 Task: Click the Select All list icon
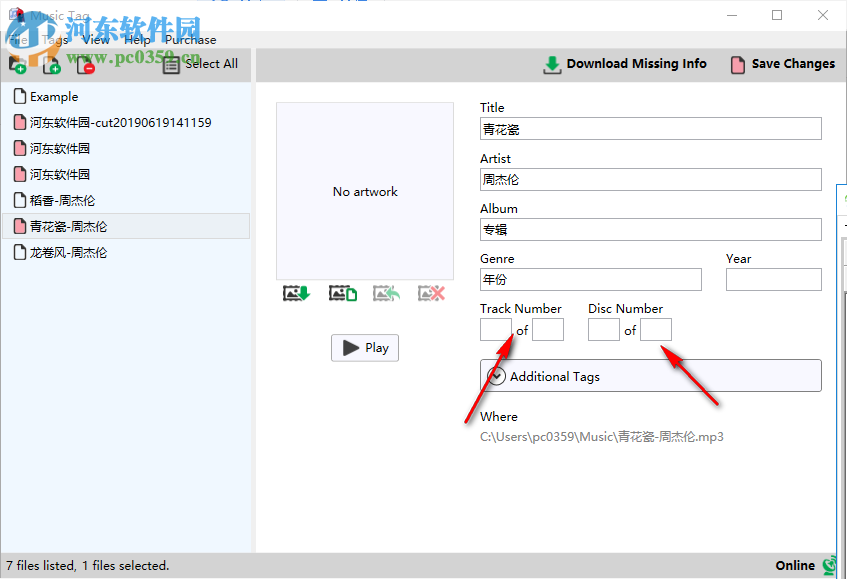(171, 65)
